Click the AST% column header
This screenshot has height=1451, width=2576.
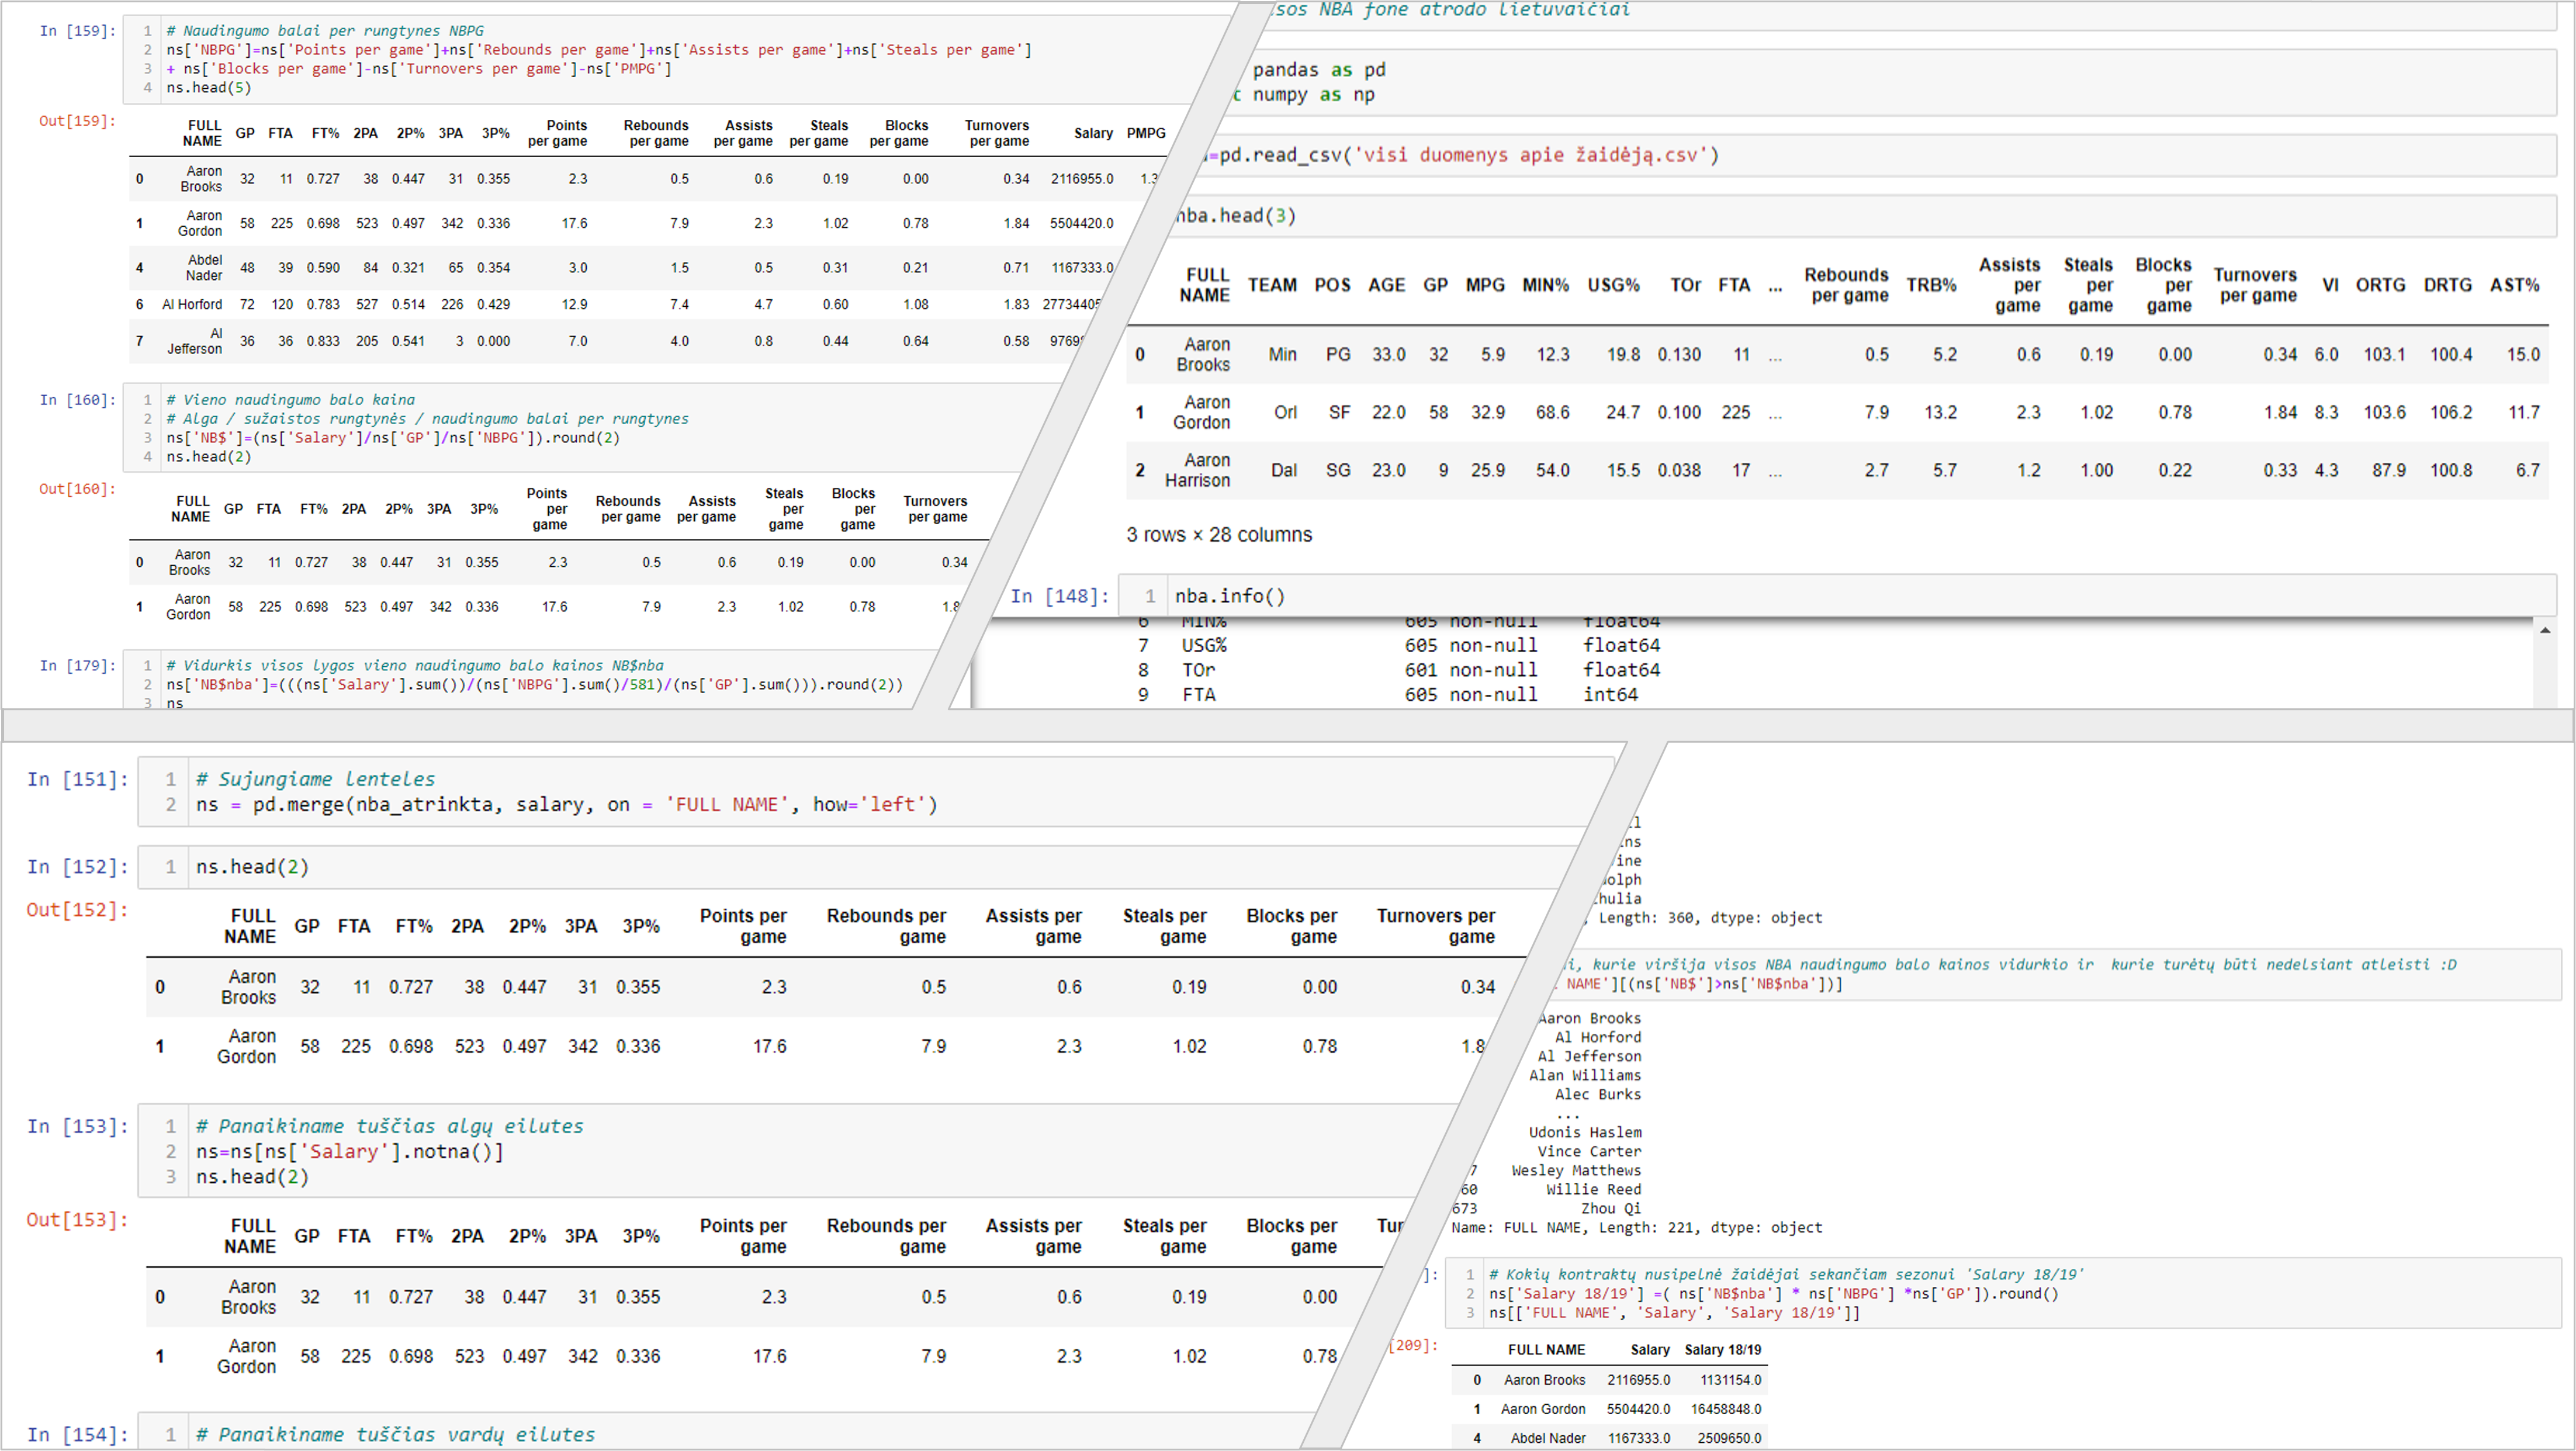pyautogui.click(x=2514, y=285)
